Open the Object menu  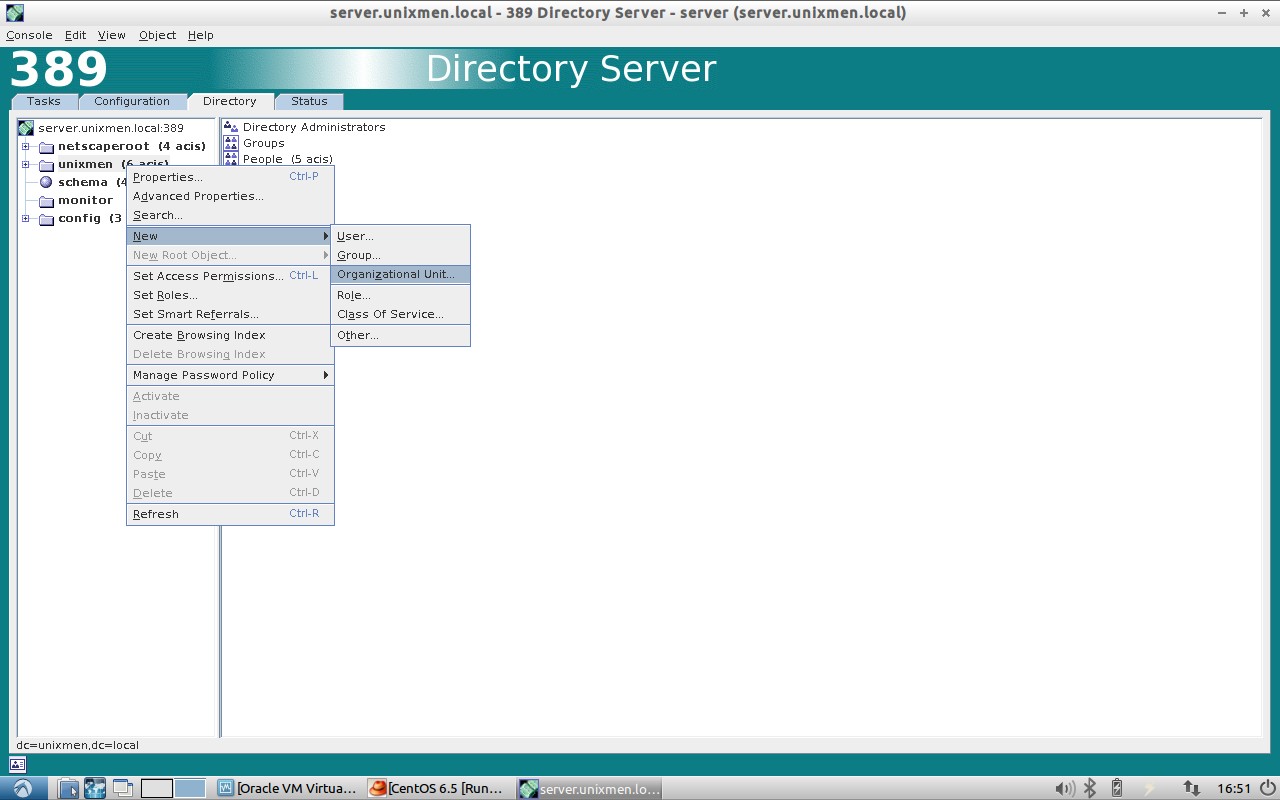(157, 35)
